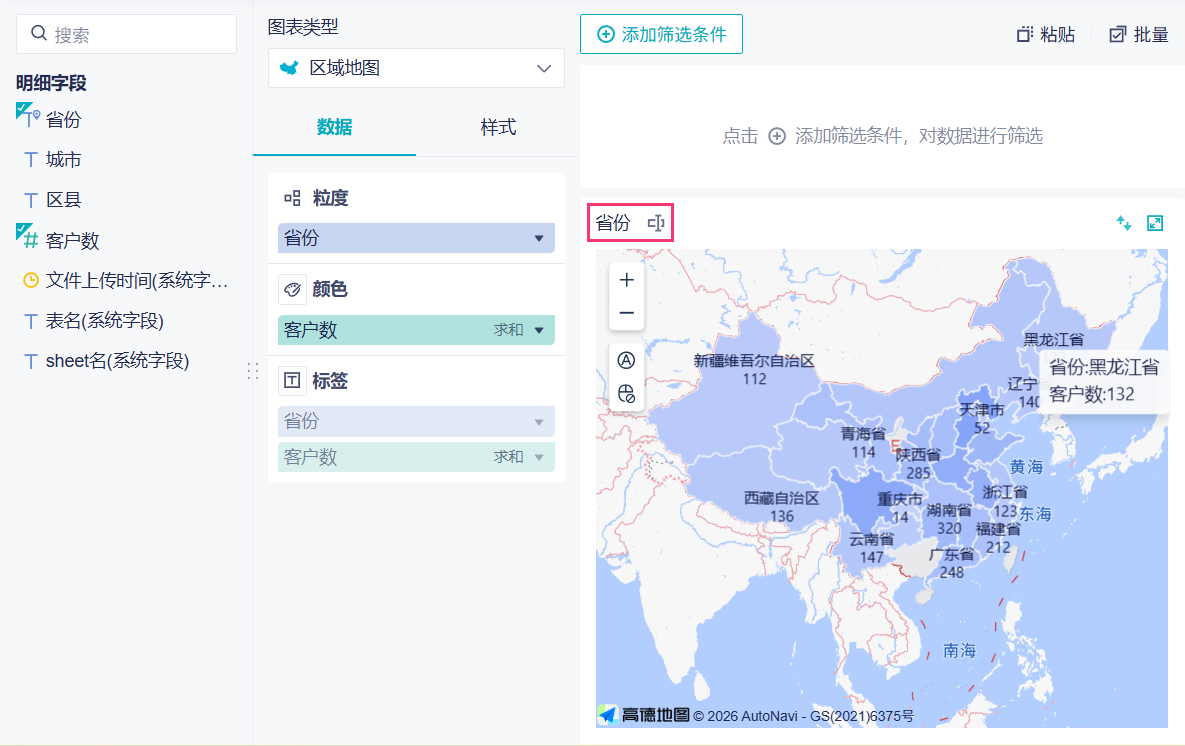Image resolution: width=1185 pixels, height=746 pixels.
Task: Click the 粘贴 button
Action: (1046, 35)
